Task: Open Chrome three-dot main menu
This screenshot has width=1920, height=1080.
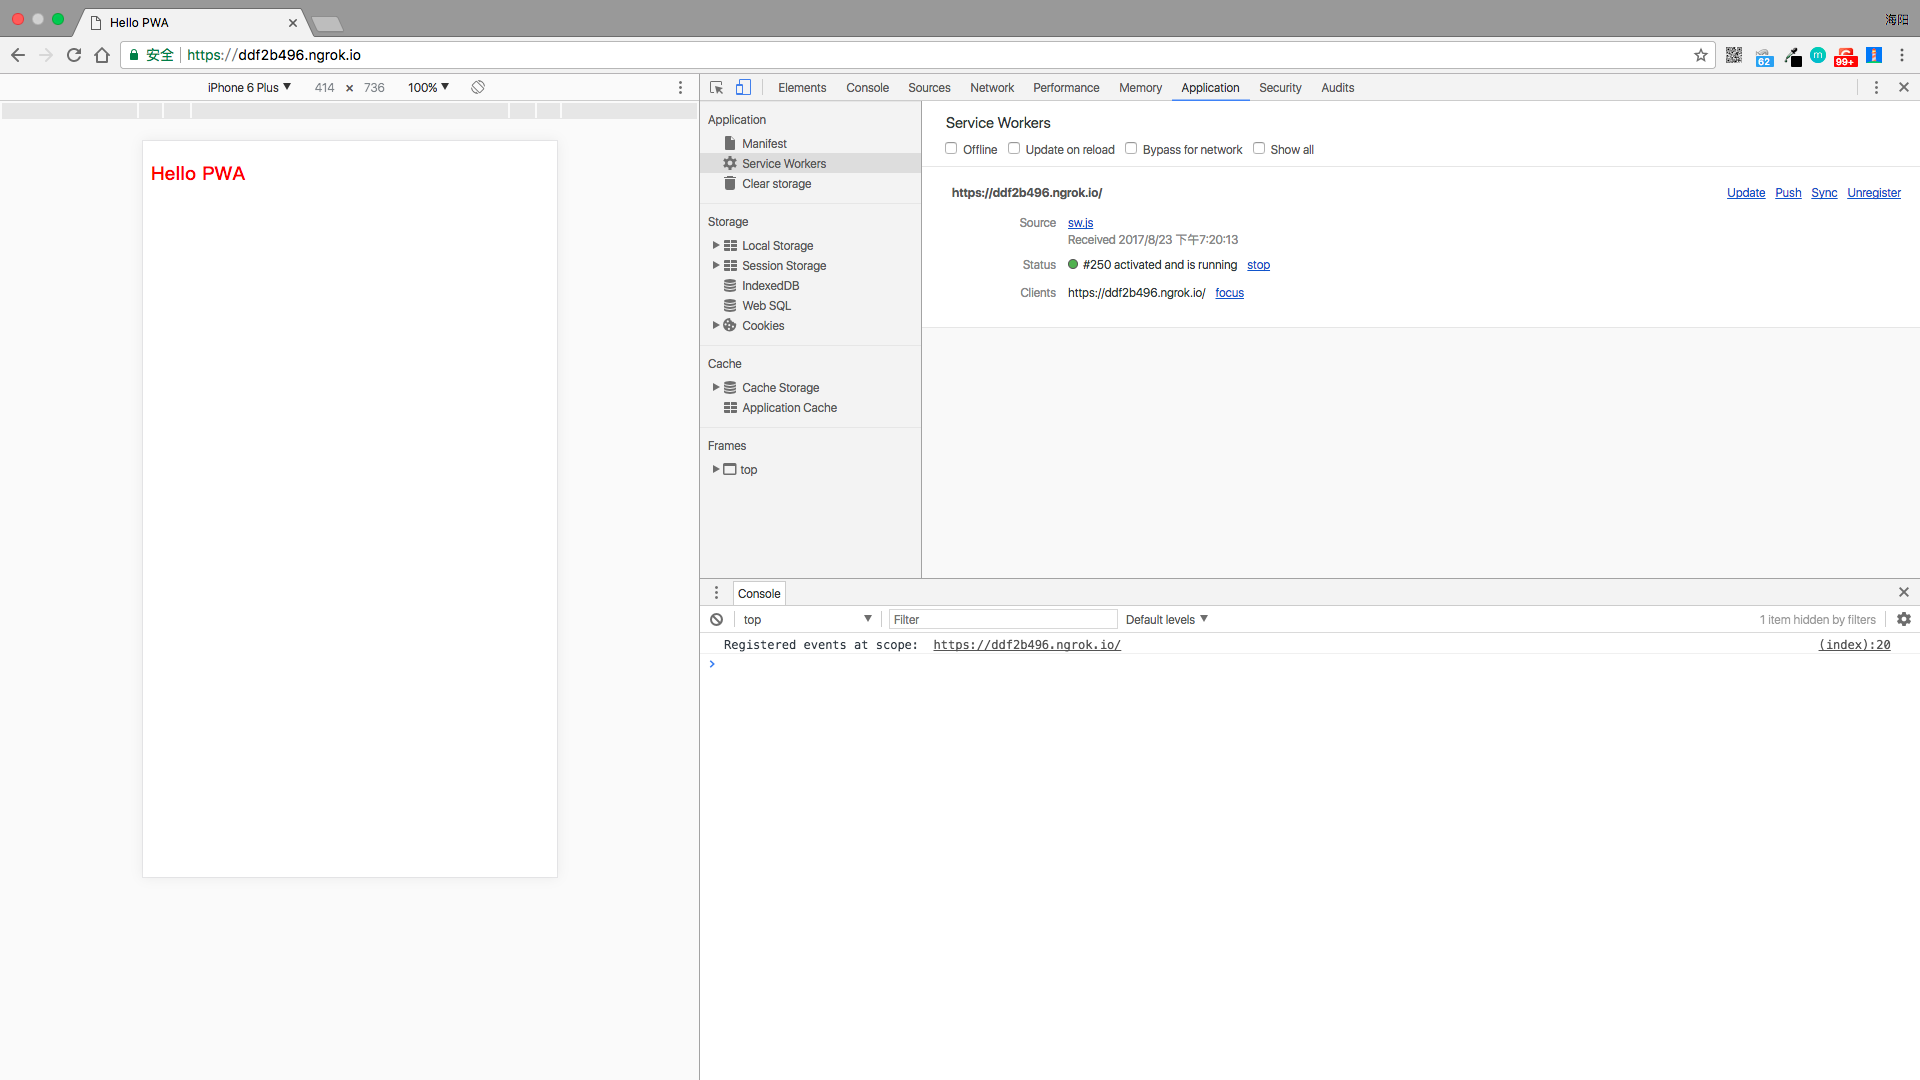Action: click(1902, 55)
